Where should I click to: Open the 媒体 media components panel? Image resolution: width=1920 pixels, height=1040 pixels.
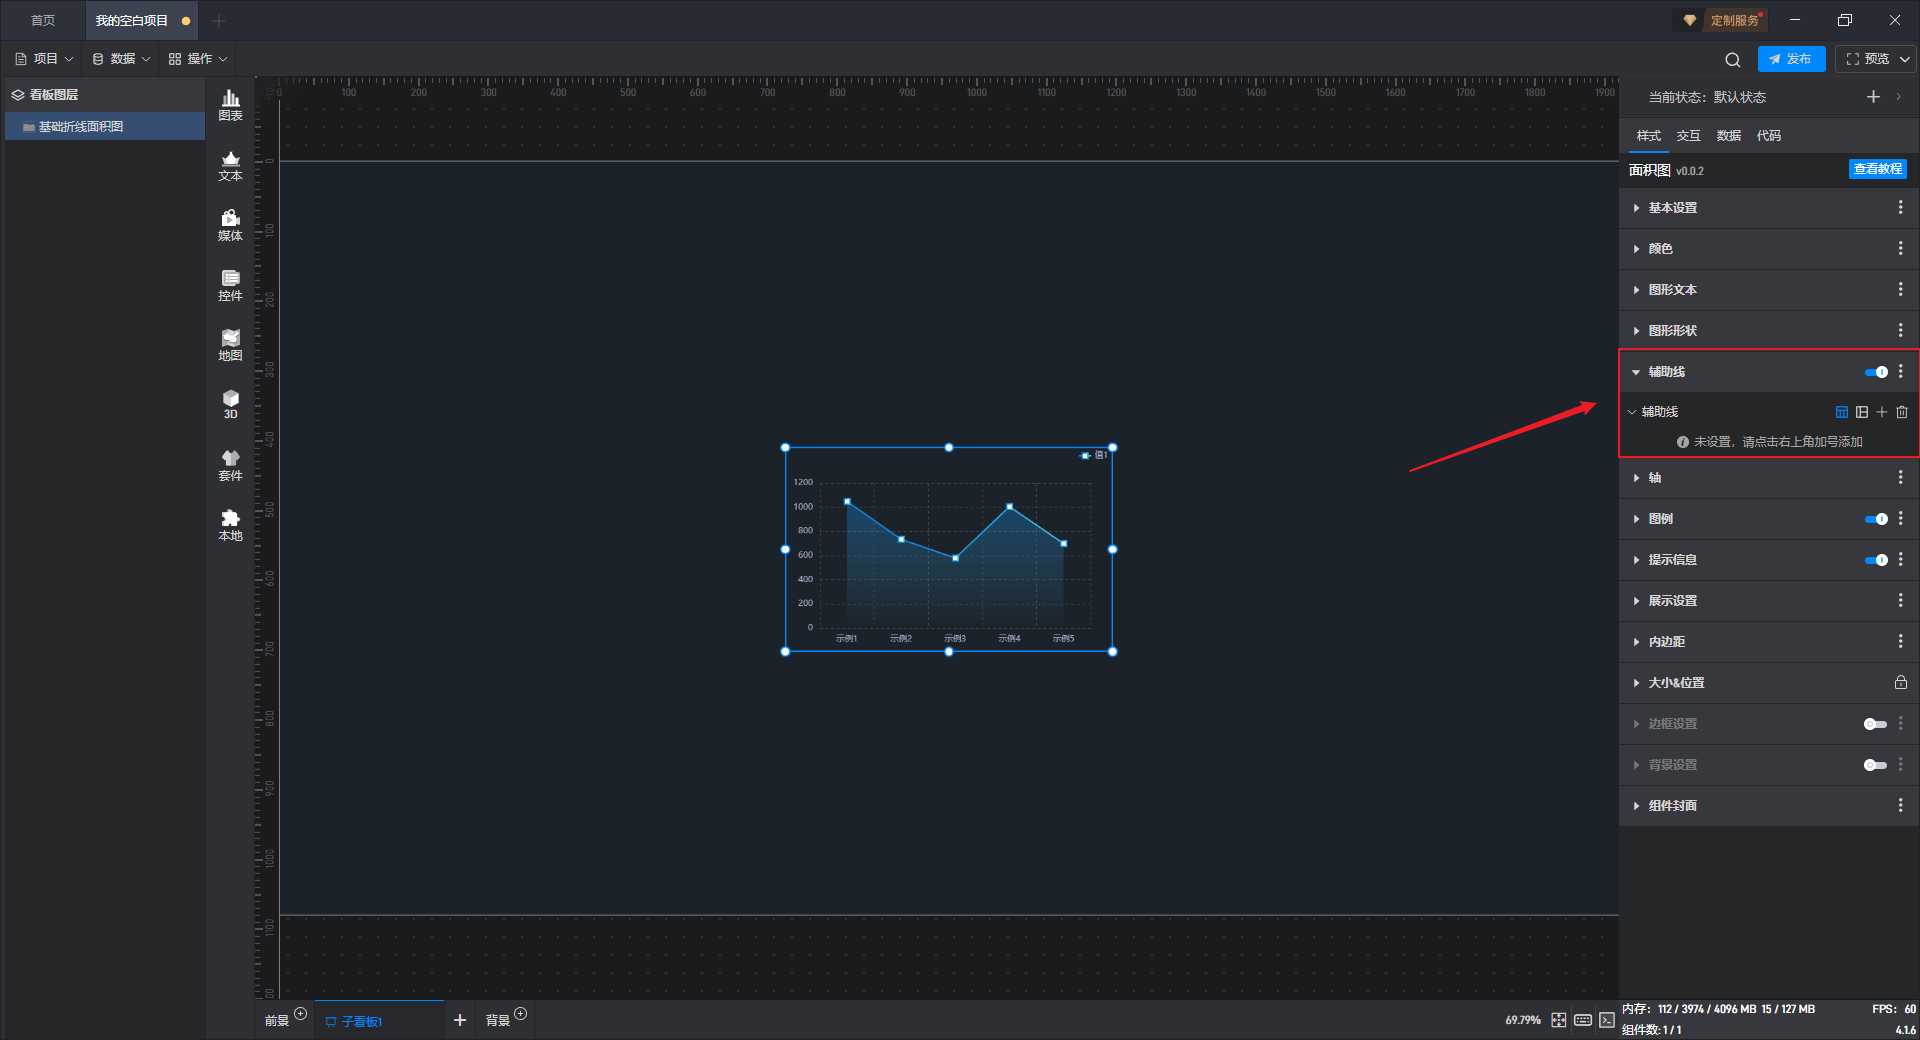pyautogui.click(x=230, y=225)
